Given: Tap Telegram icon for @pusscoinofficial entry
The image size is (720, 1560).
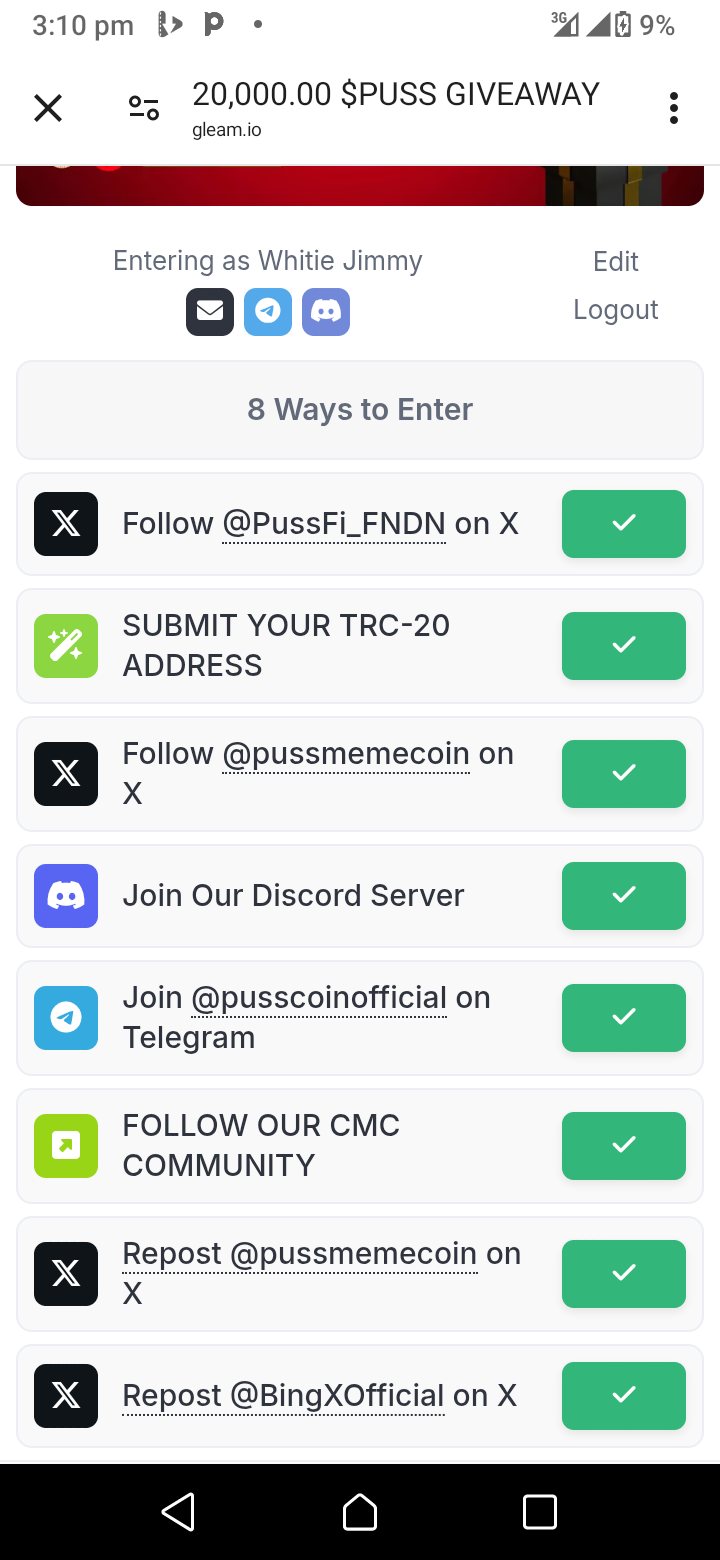Looking at the screenshot, I should point(66,1018).
